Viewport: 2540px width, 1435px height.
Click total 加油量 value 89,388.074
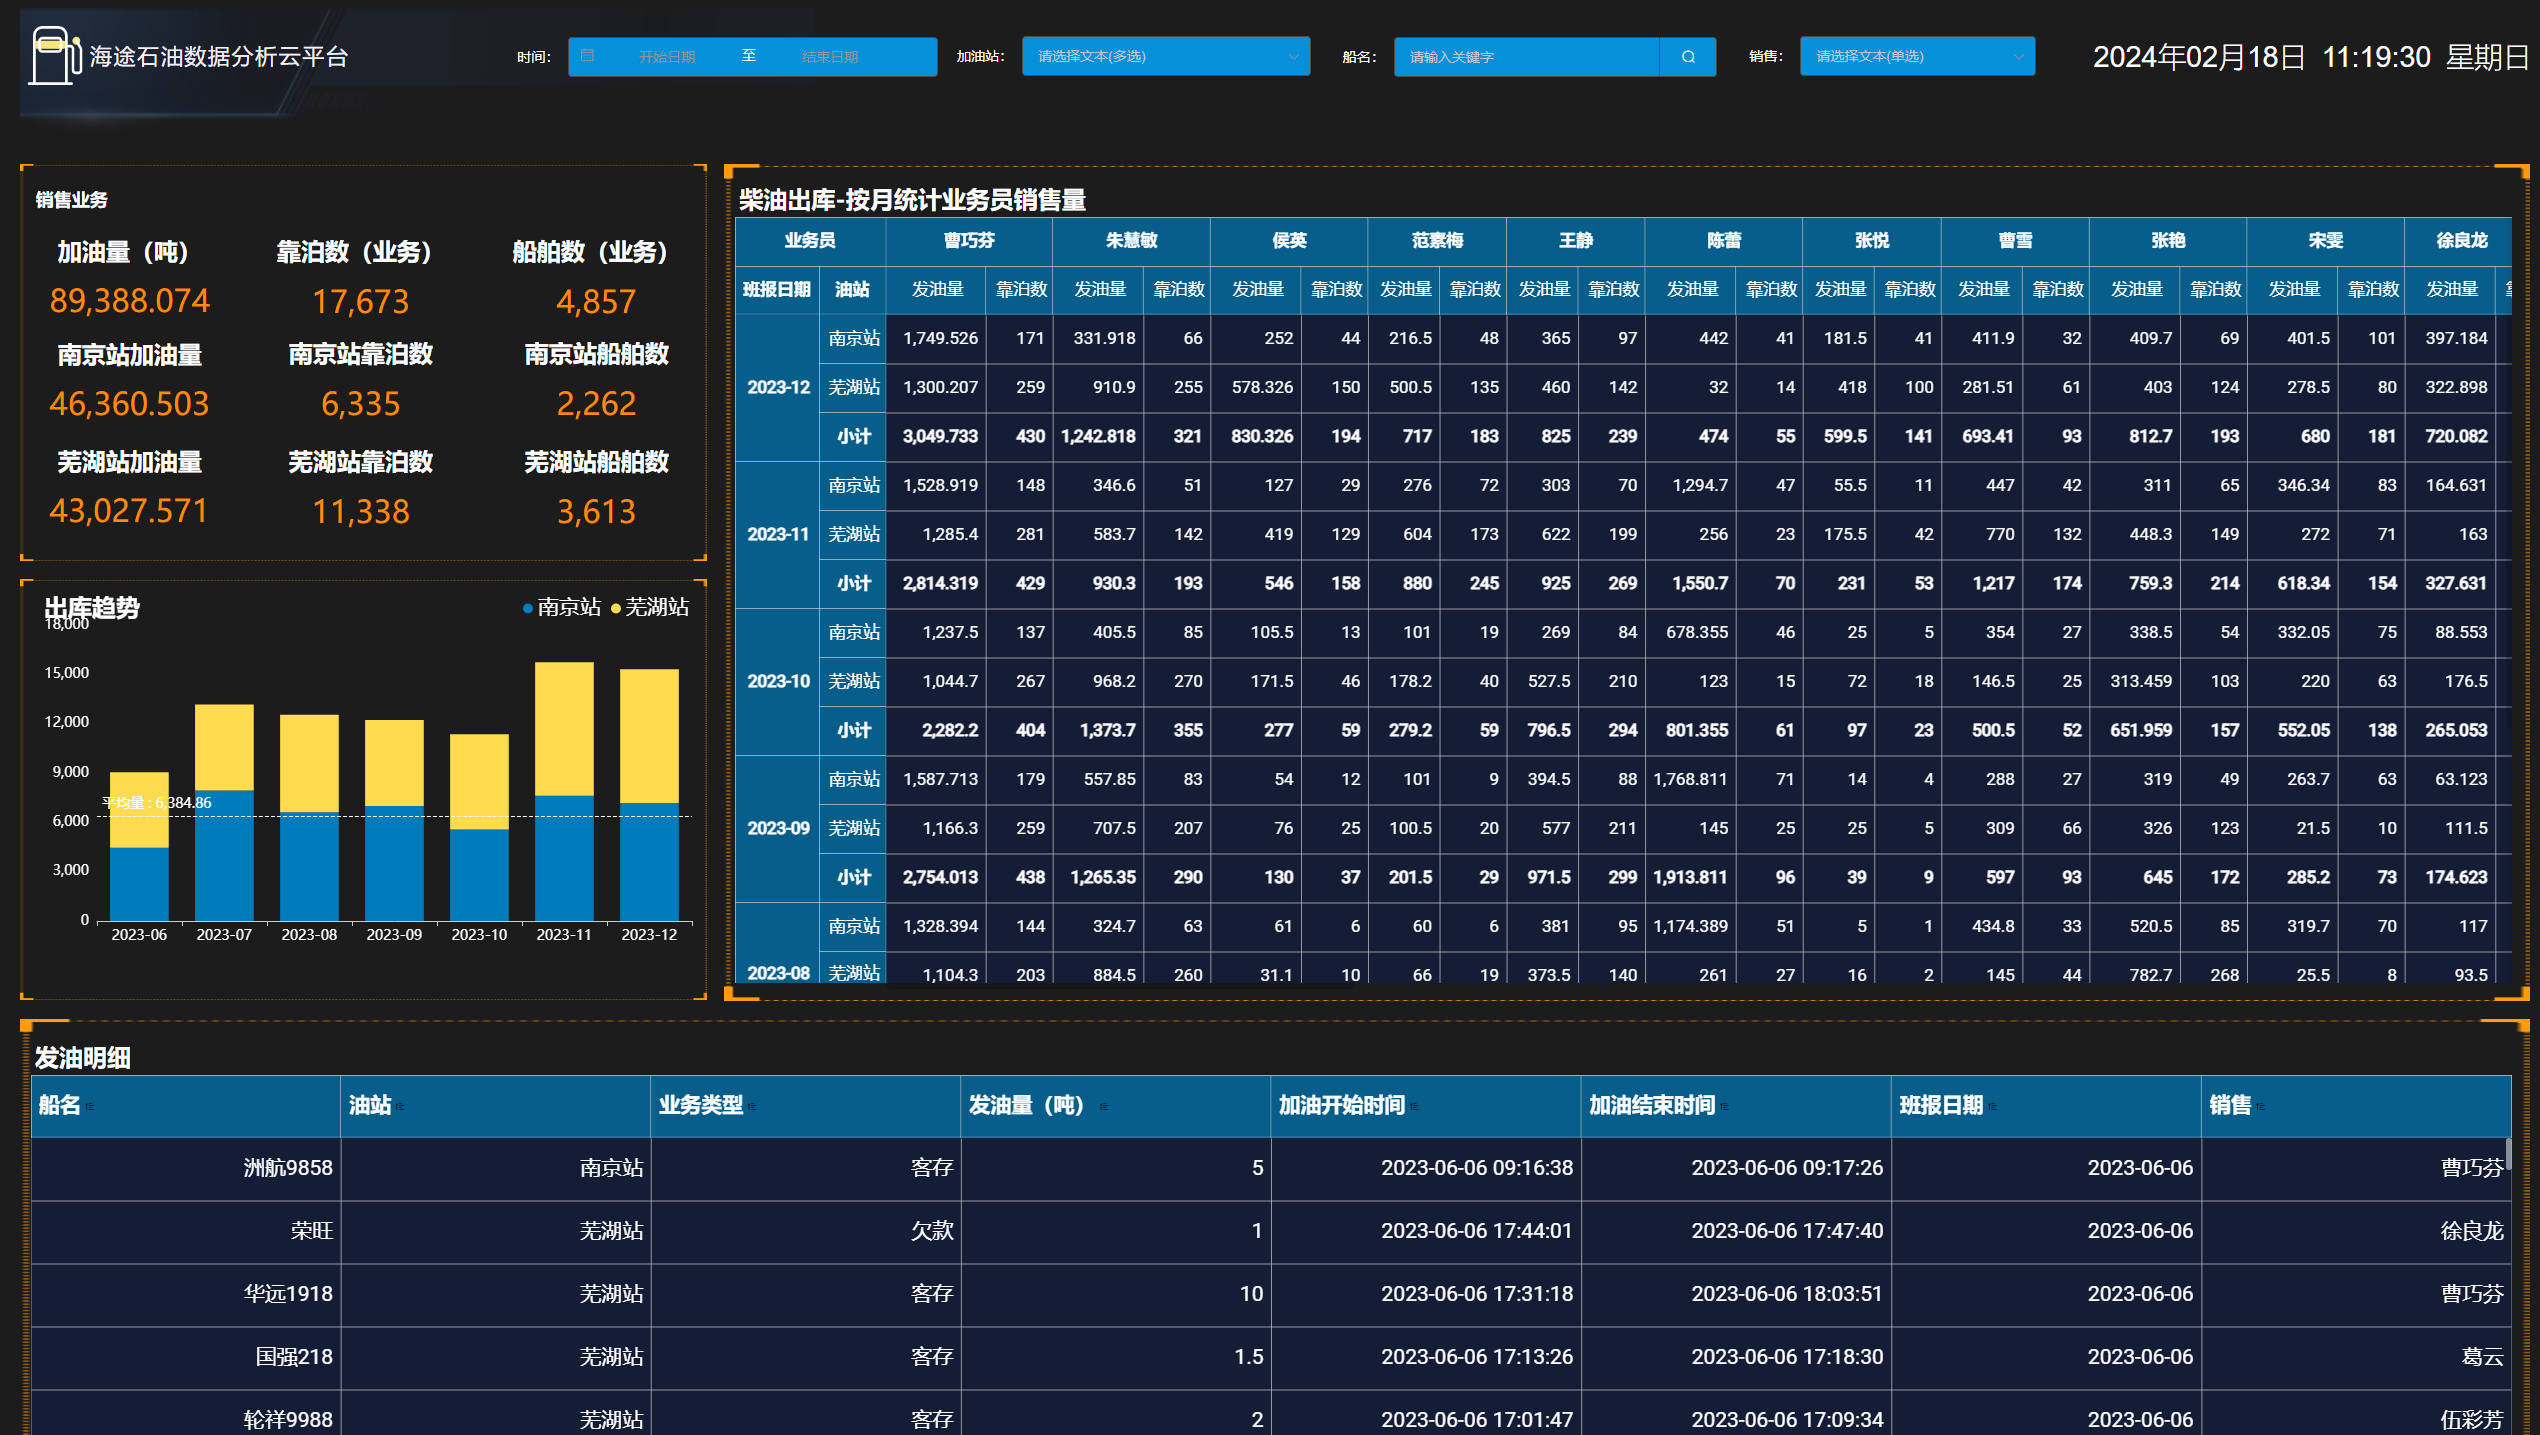pyautogui.click(x=130, y=301)
